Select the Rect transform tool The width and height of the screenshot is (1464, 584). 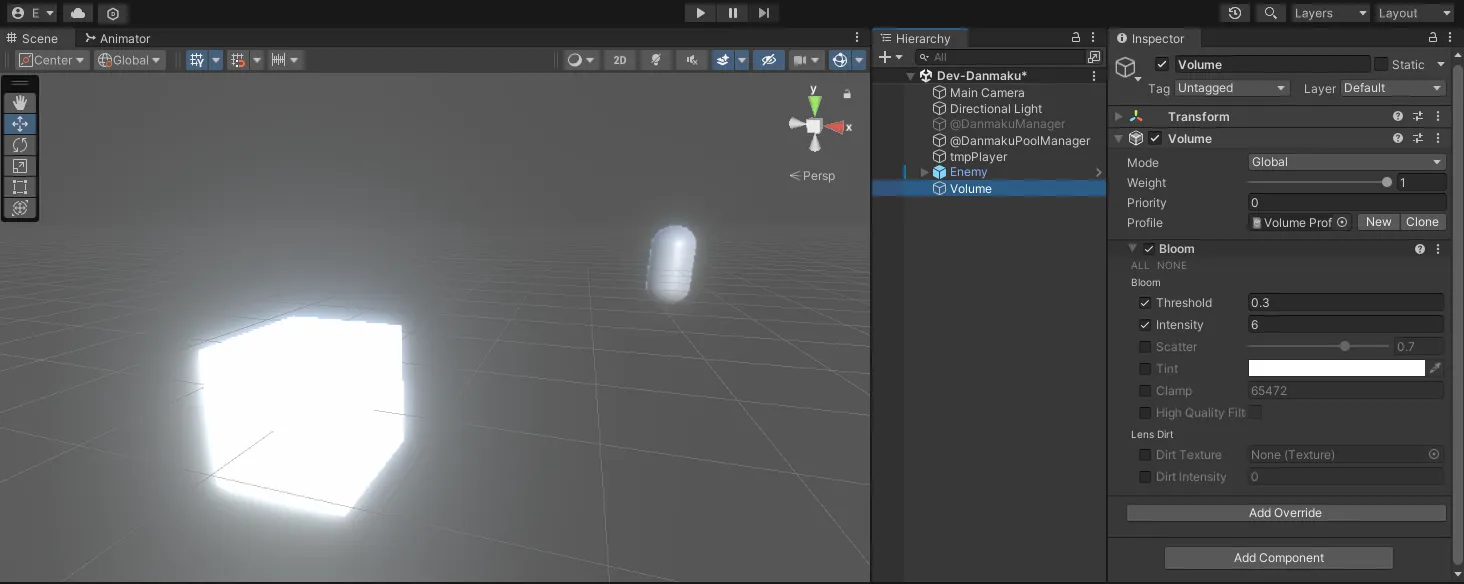19,187
